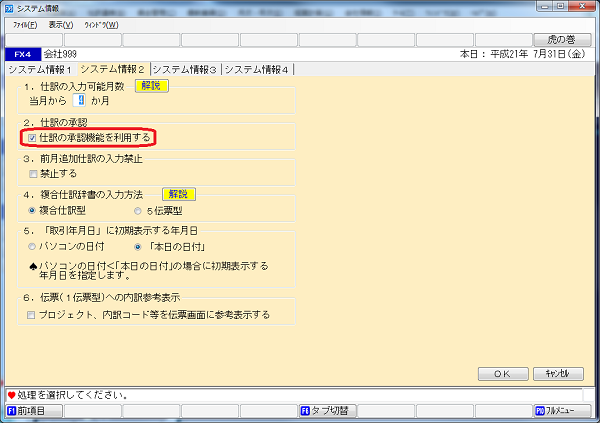
Task: Open the 表示(V) menu
Action: tap(61, 25)
